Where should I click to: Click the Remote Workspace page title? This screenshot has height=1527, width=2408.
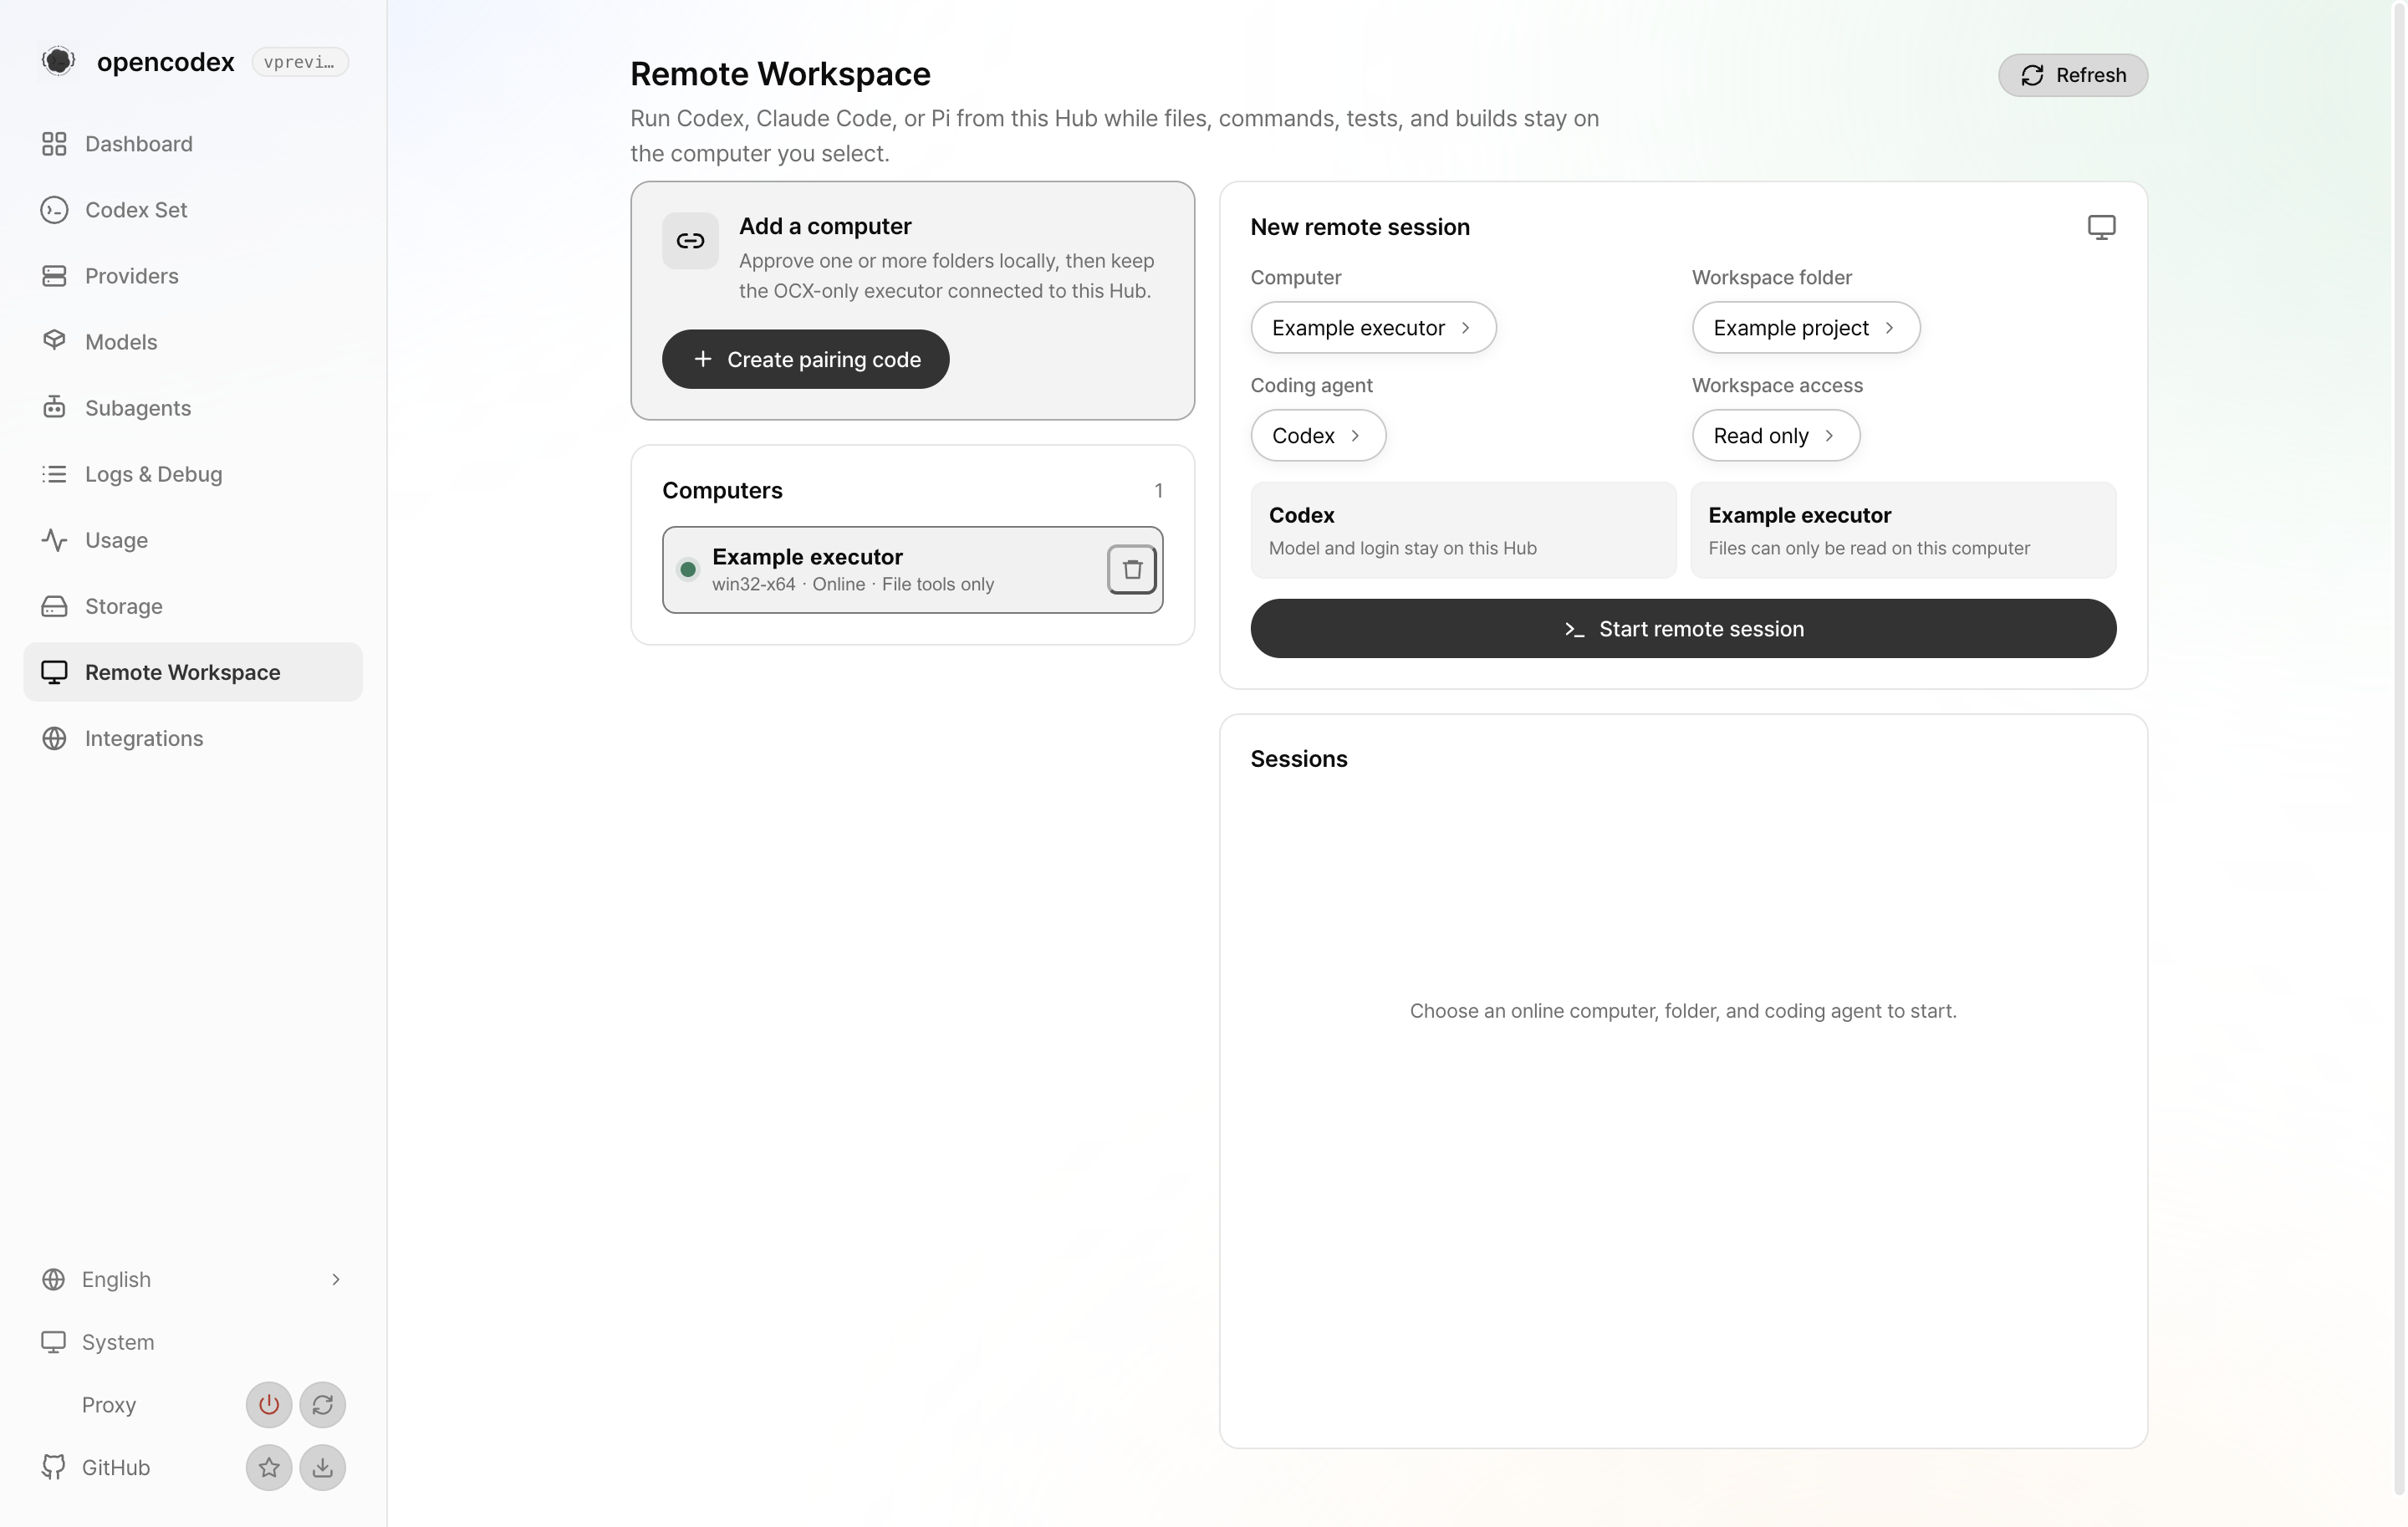780,74
